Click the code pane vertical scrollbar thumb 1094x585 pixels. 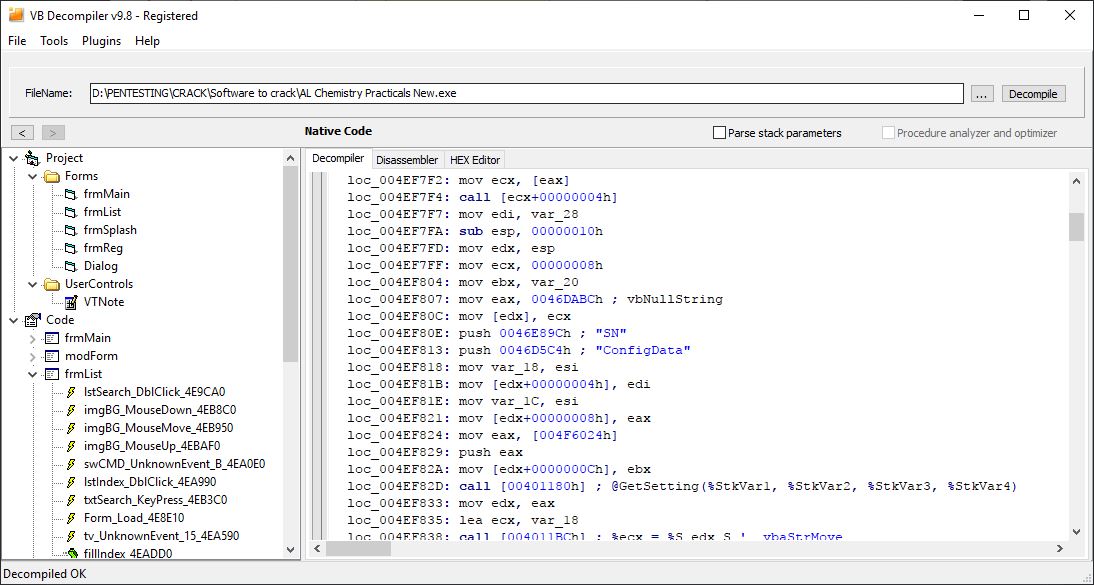(1076, 226)
